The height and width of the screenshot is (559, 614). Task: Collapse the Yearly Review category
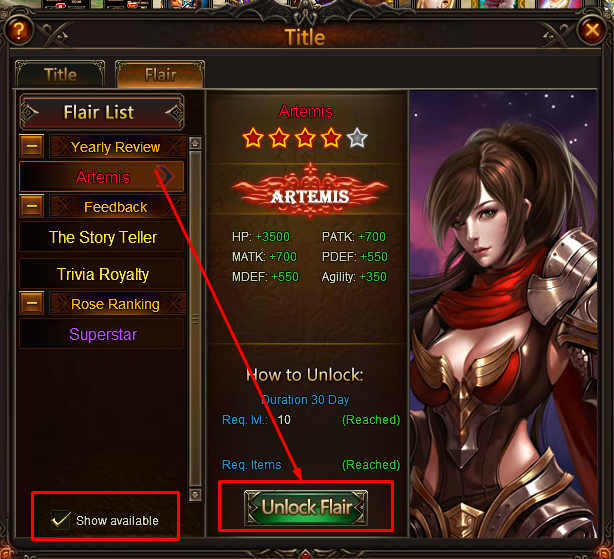[32, 146]
